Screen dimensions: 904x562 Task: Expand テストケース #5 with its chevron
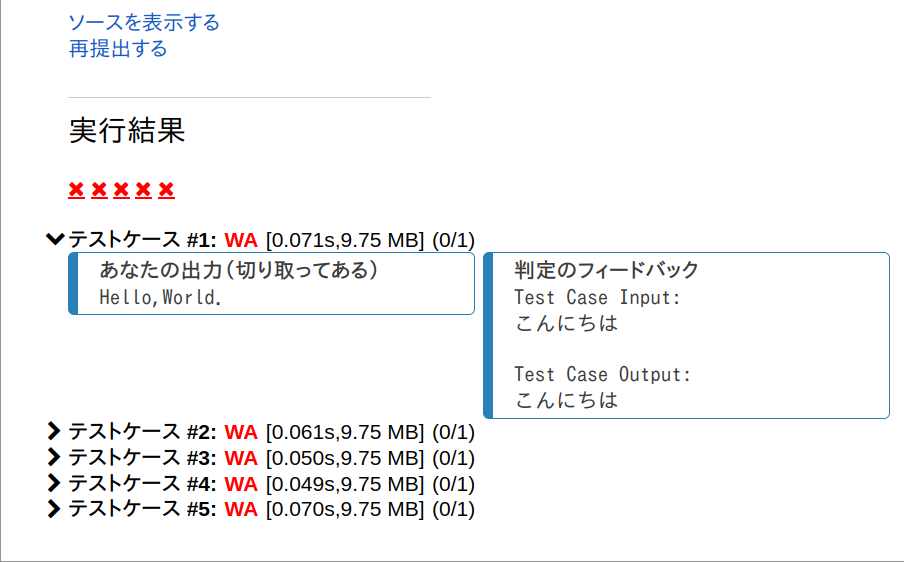[x=56, y=509]
